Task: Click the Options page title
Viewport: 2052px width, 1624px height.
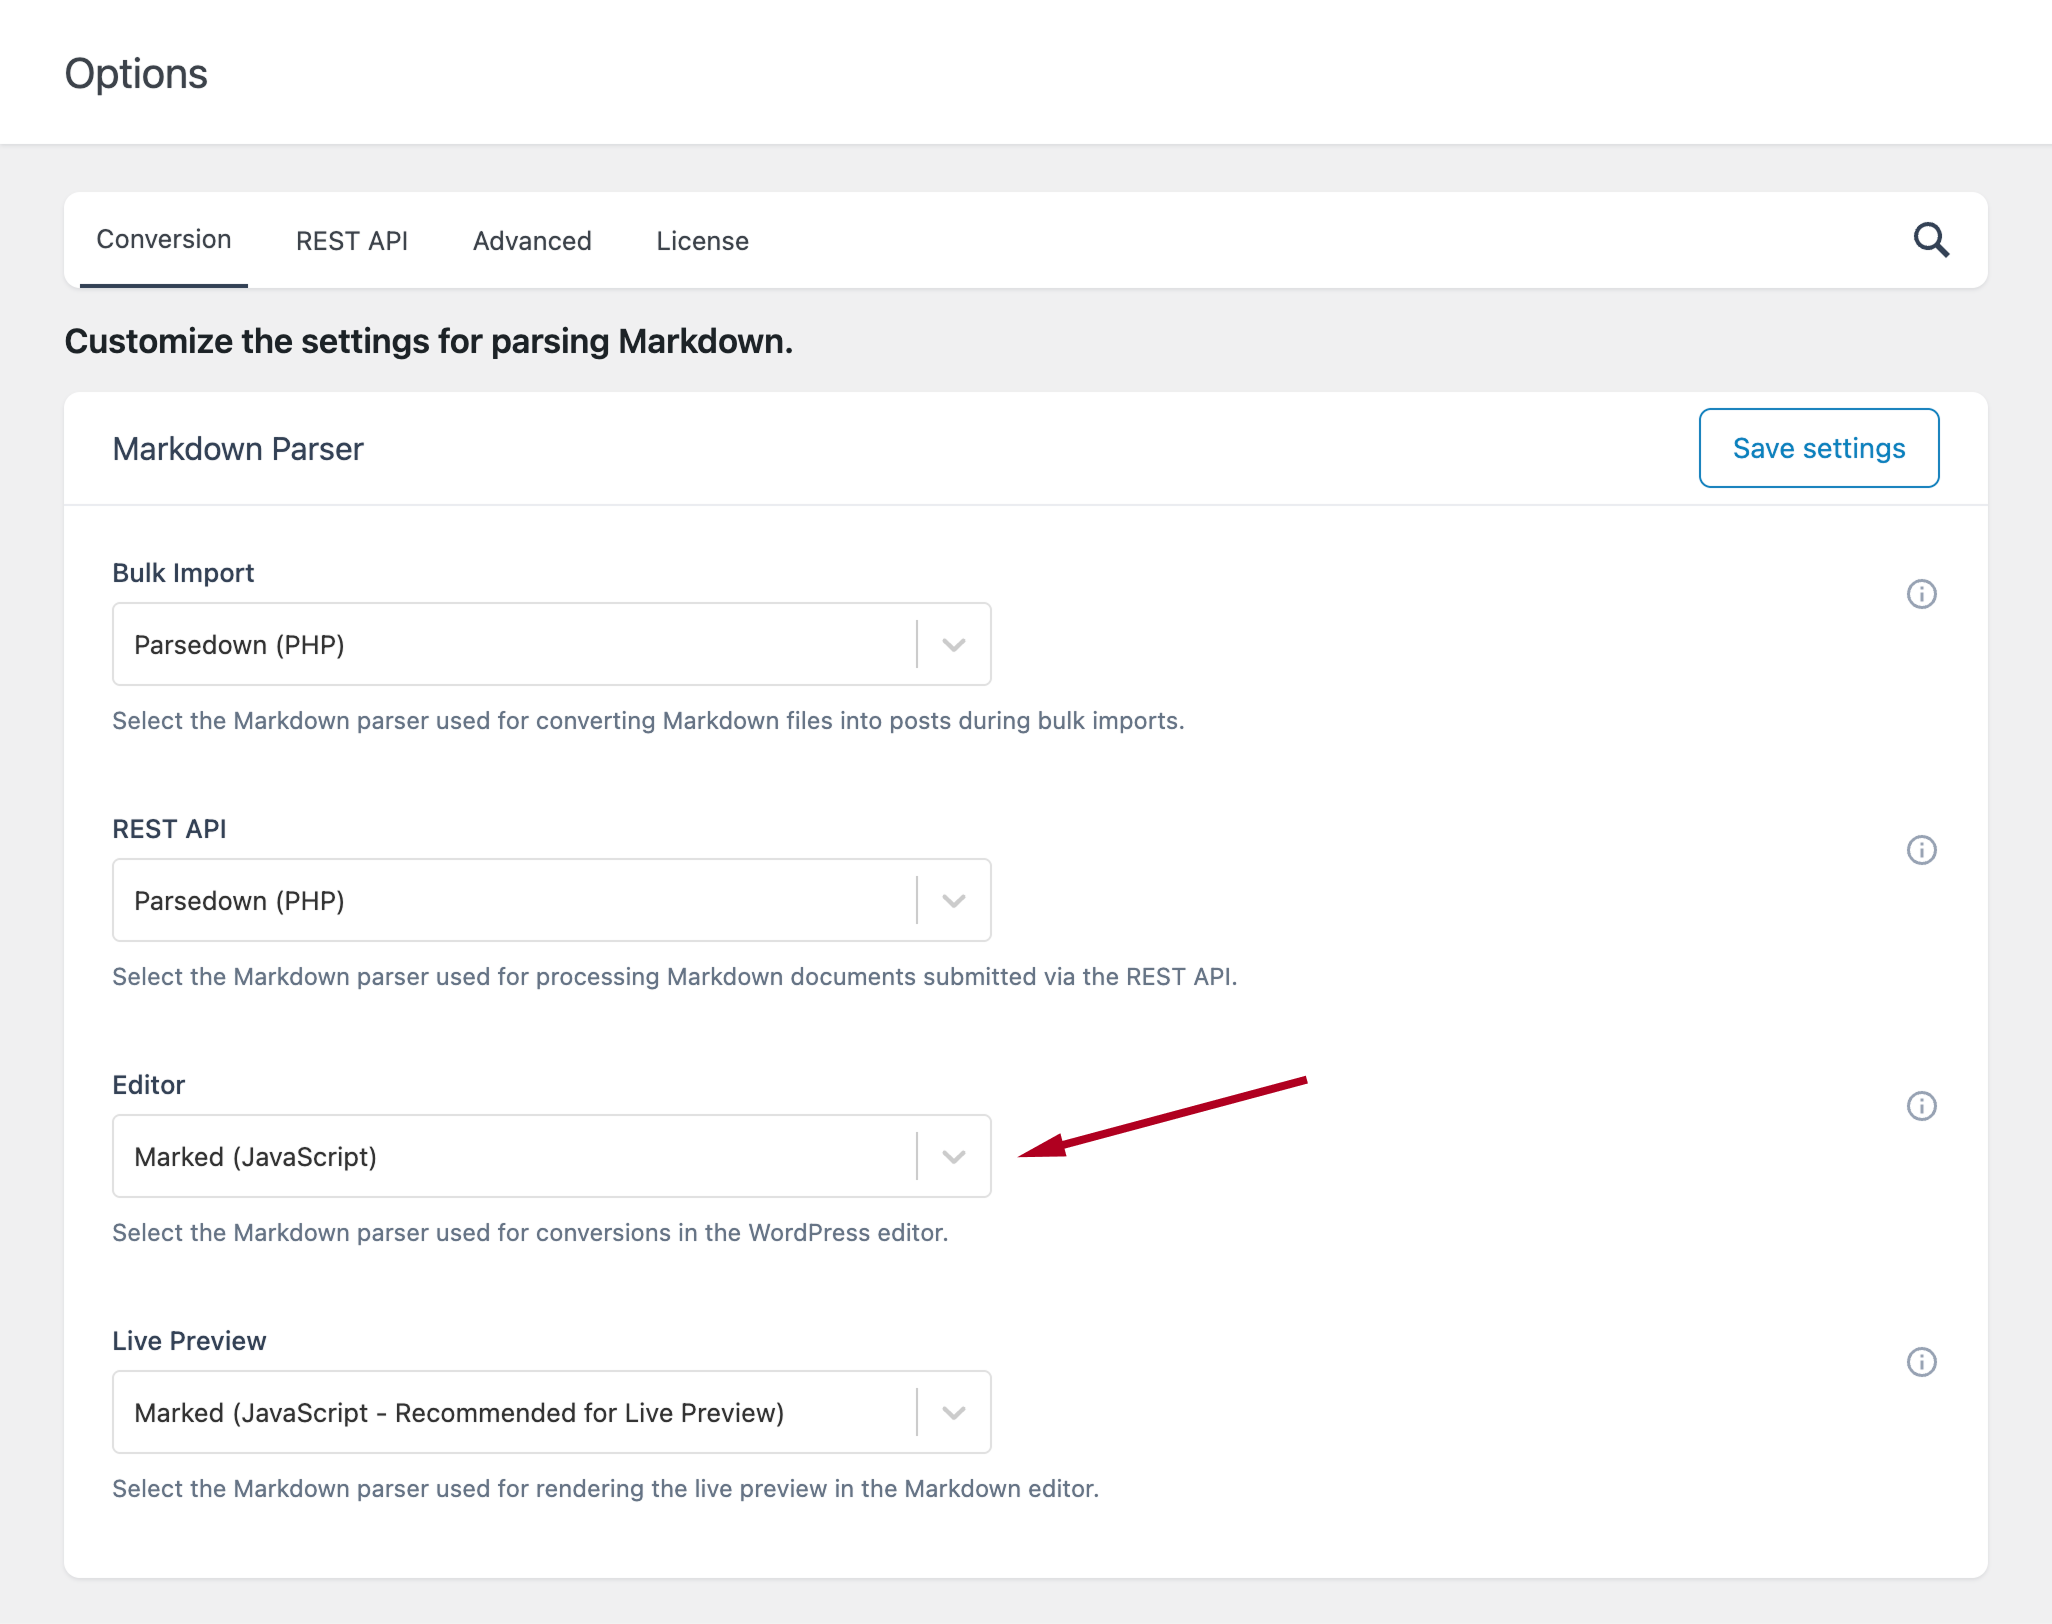Action: click(x=136, y=72)
